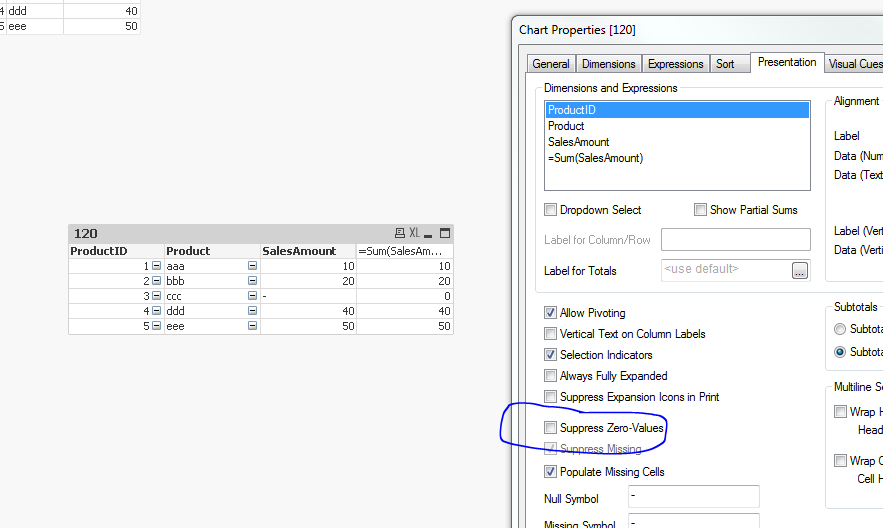
Task: Collapse the aaa Product row minus icon
Action: click(252, 267)
